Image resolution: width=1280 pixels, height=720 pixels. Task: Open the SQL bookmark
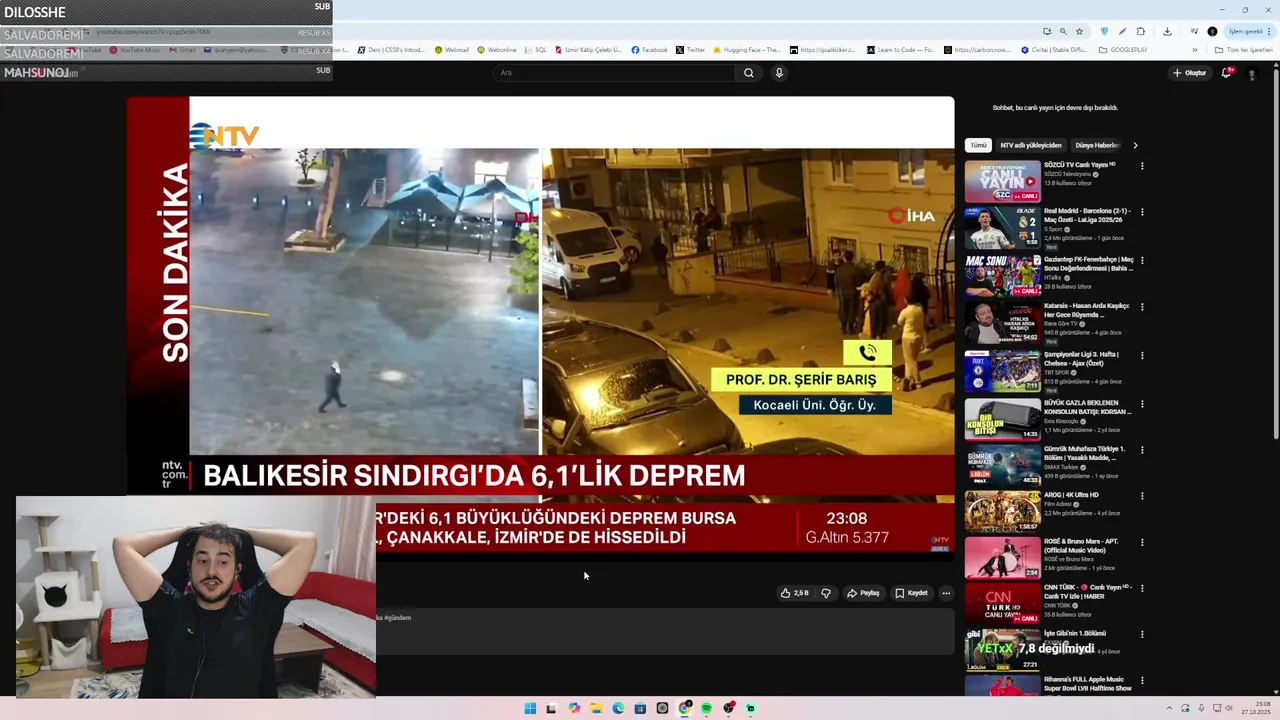point(535,50)
